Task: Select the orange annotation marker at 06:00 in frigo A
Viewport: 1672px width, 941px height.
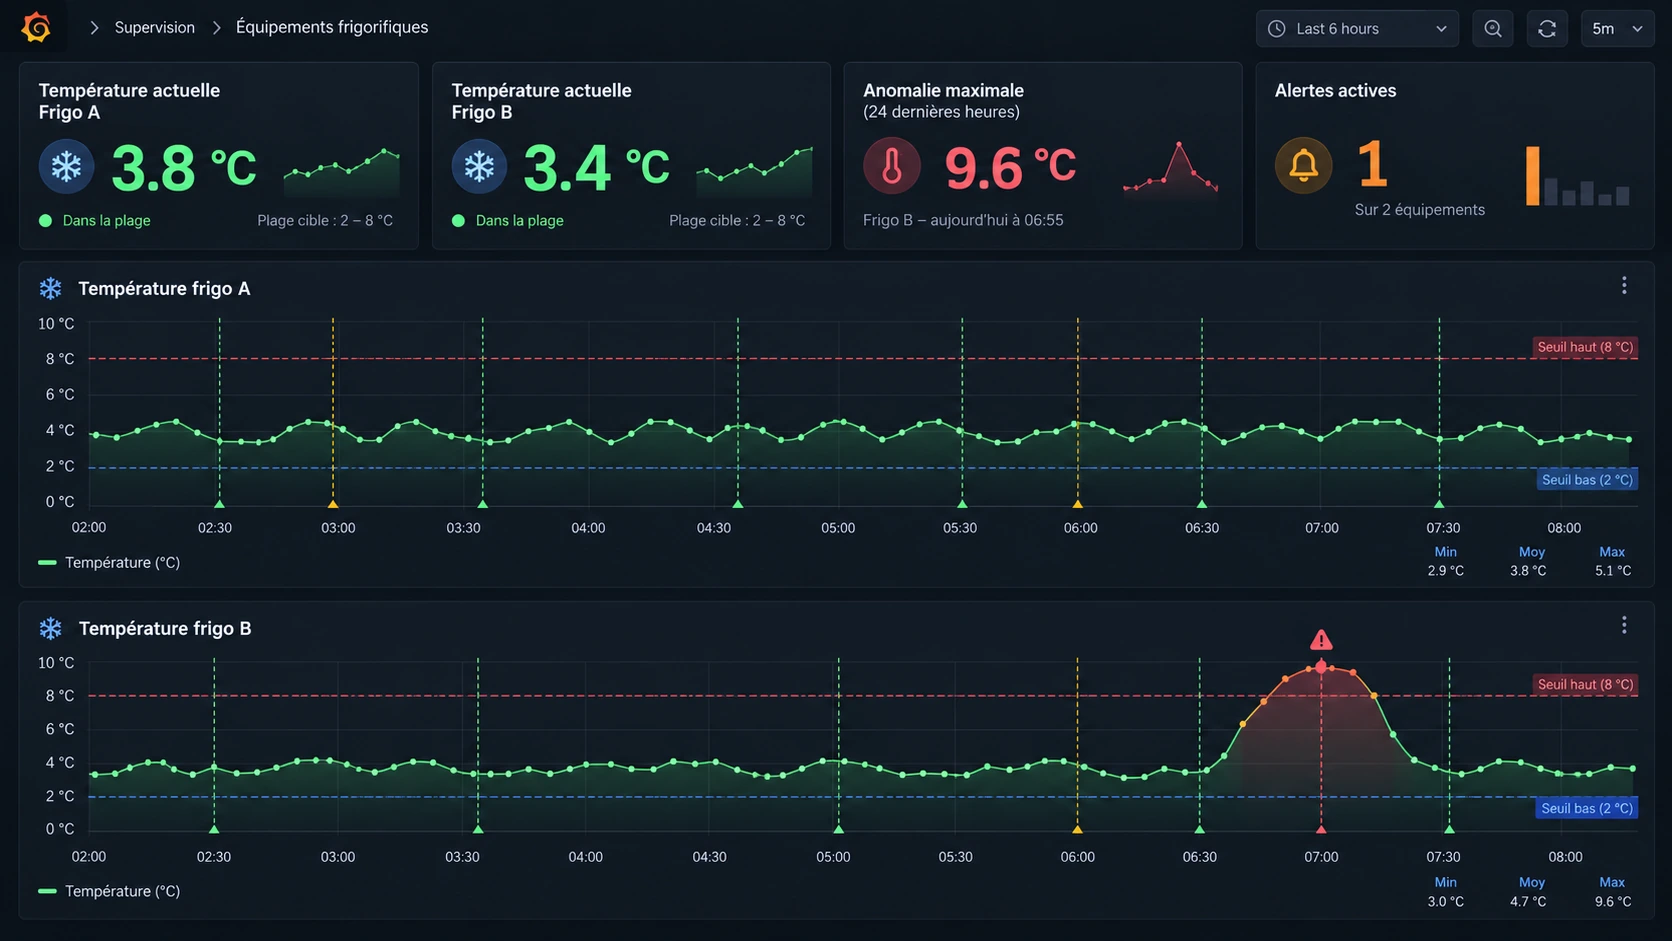Action: coord(1078,503)
